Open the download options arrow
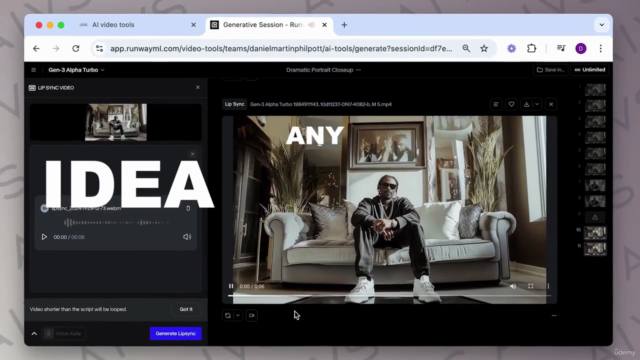Image resolution: width=640 pixels, height=360 pixels. (x=537, y=104)
